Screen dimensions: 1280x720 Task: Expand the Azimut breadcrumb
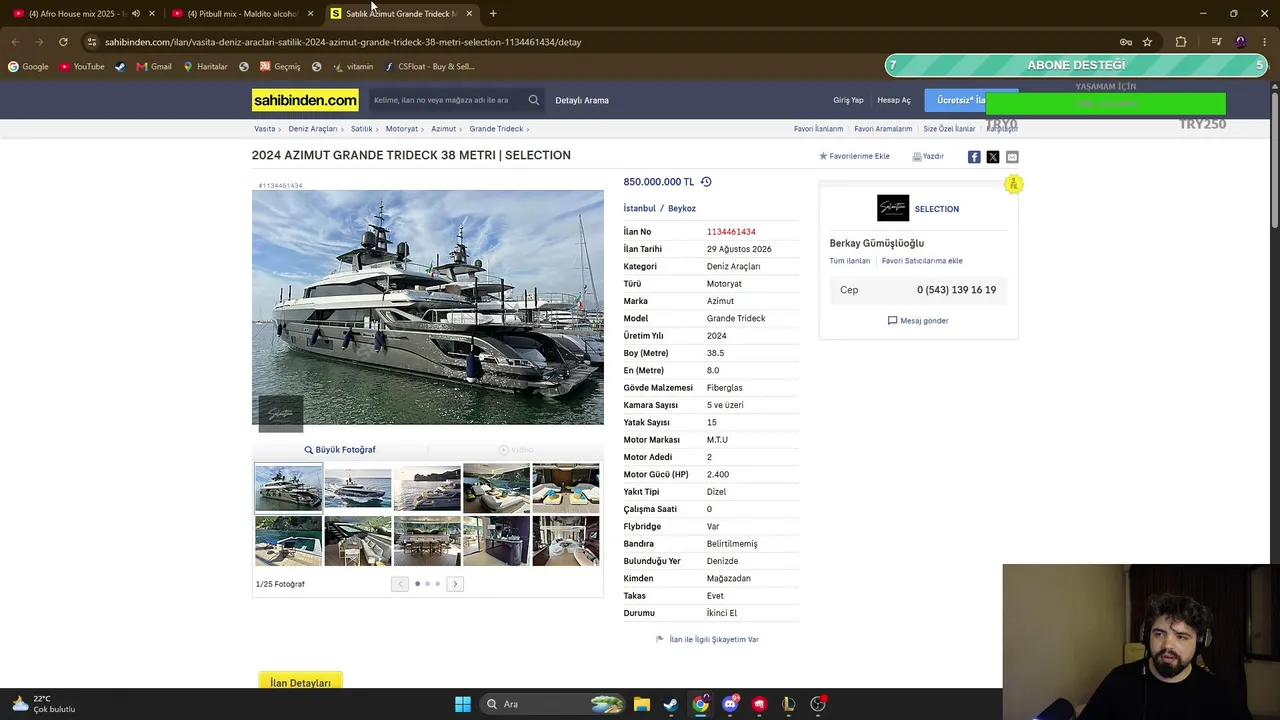[462, 129]
